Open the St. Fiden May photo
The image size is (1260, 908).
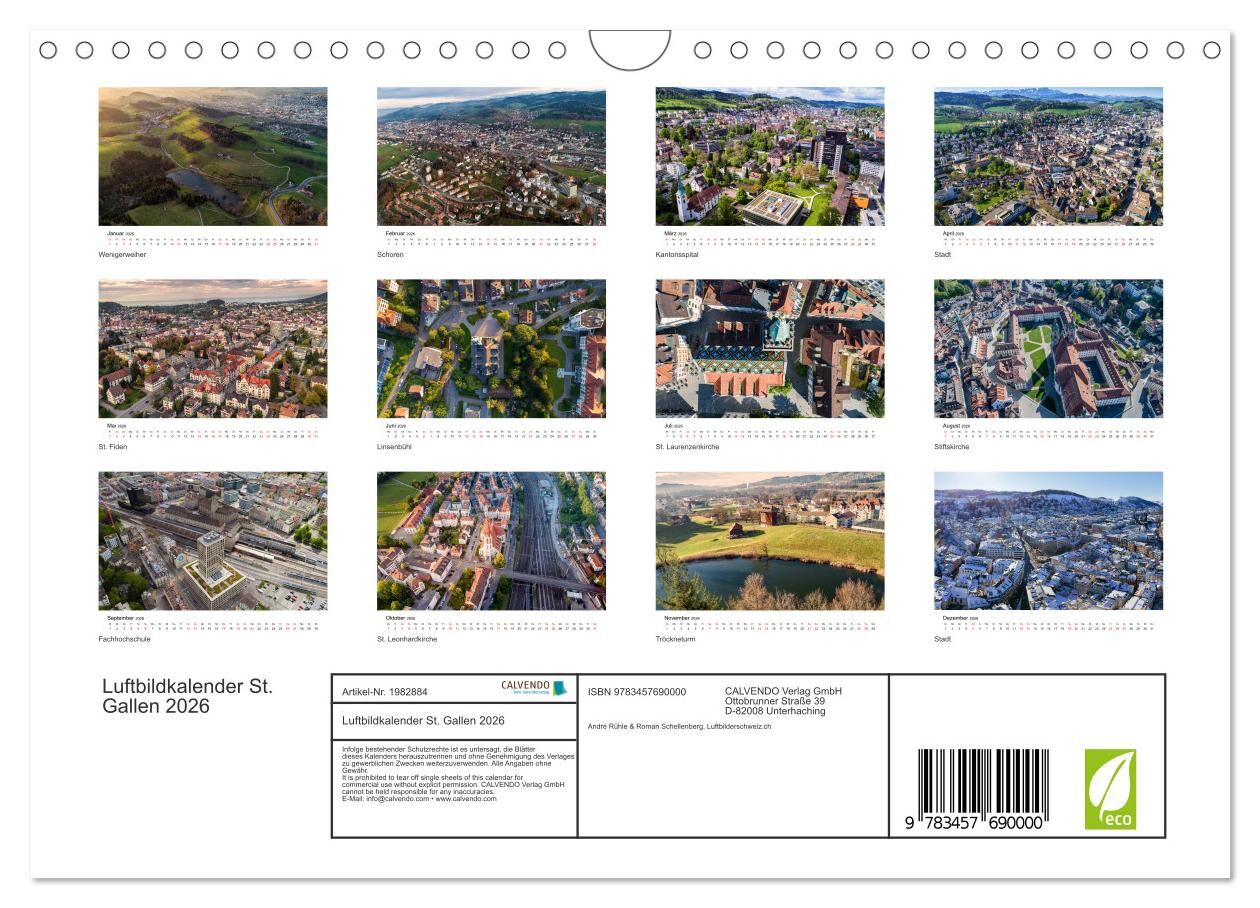coord(212,348)
